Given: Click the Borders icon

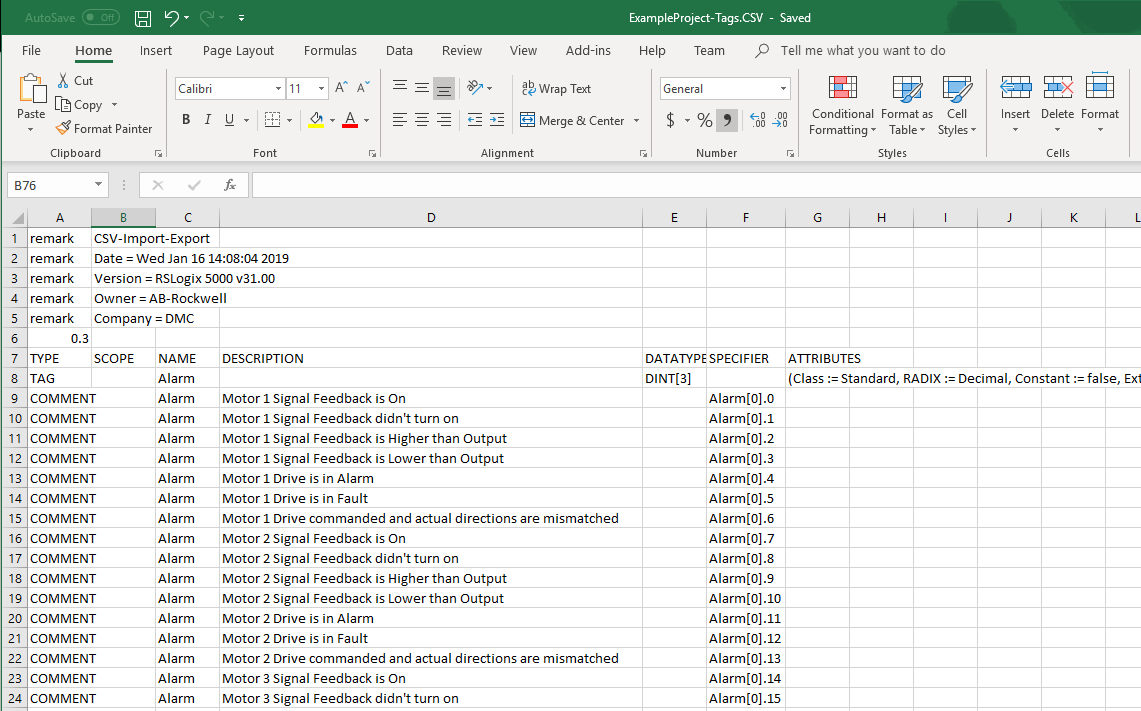Looking at the screenshot, I should 272,119.
